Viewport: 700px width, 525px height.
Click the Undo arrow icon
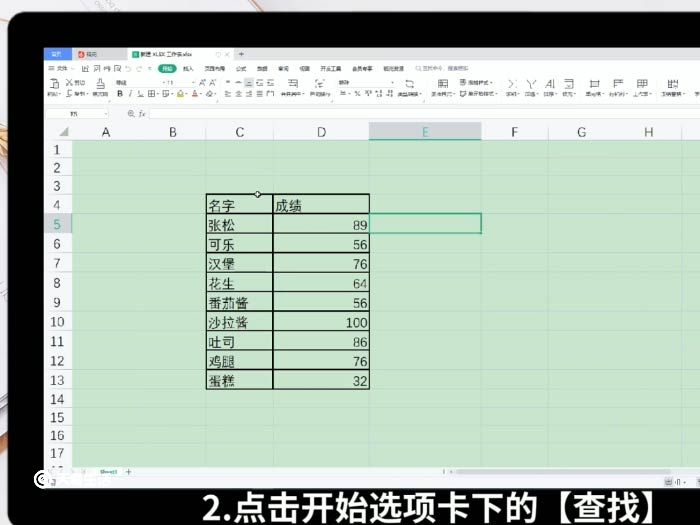128,68
